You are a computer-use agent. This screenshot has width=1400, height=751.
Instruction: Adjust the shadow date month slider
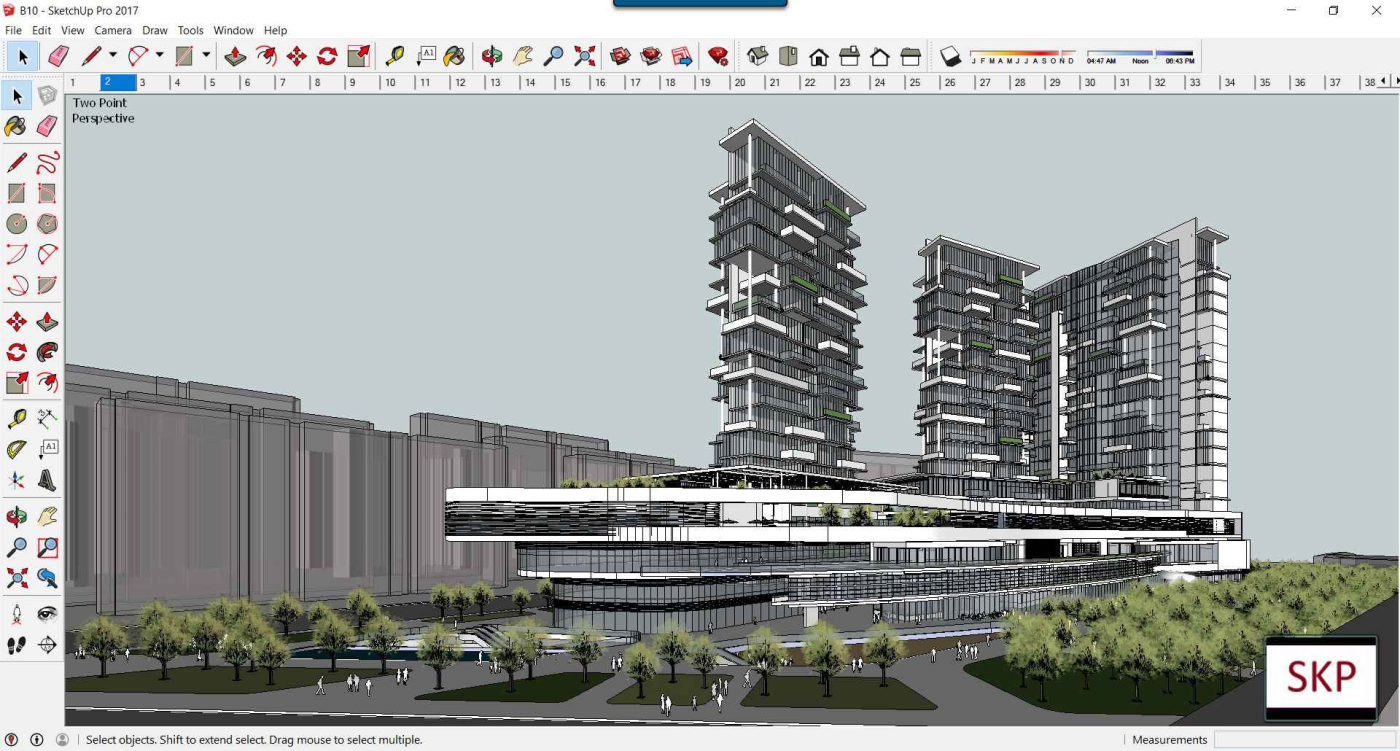(1022, 53)
